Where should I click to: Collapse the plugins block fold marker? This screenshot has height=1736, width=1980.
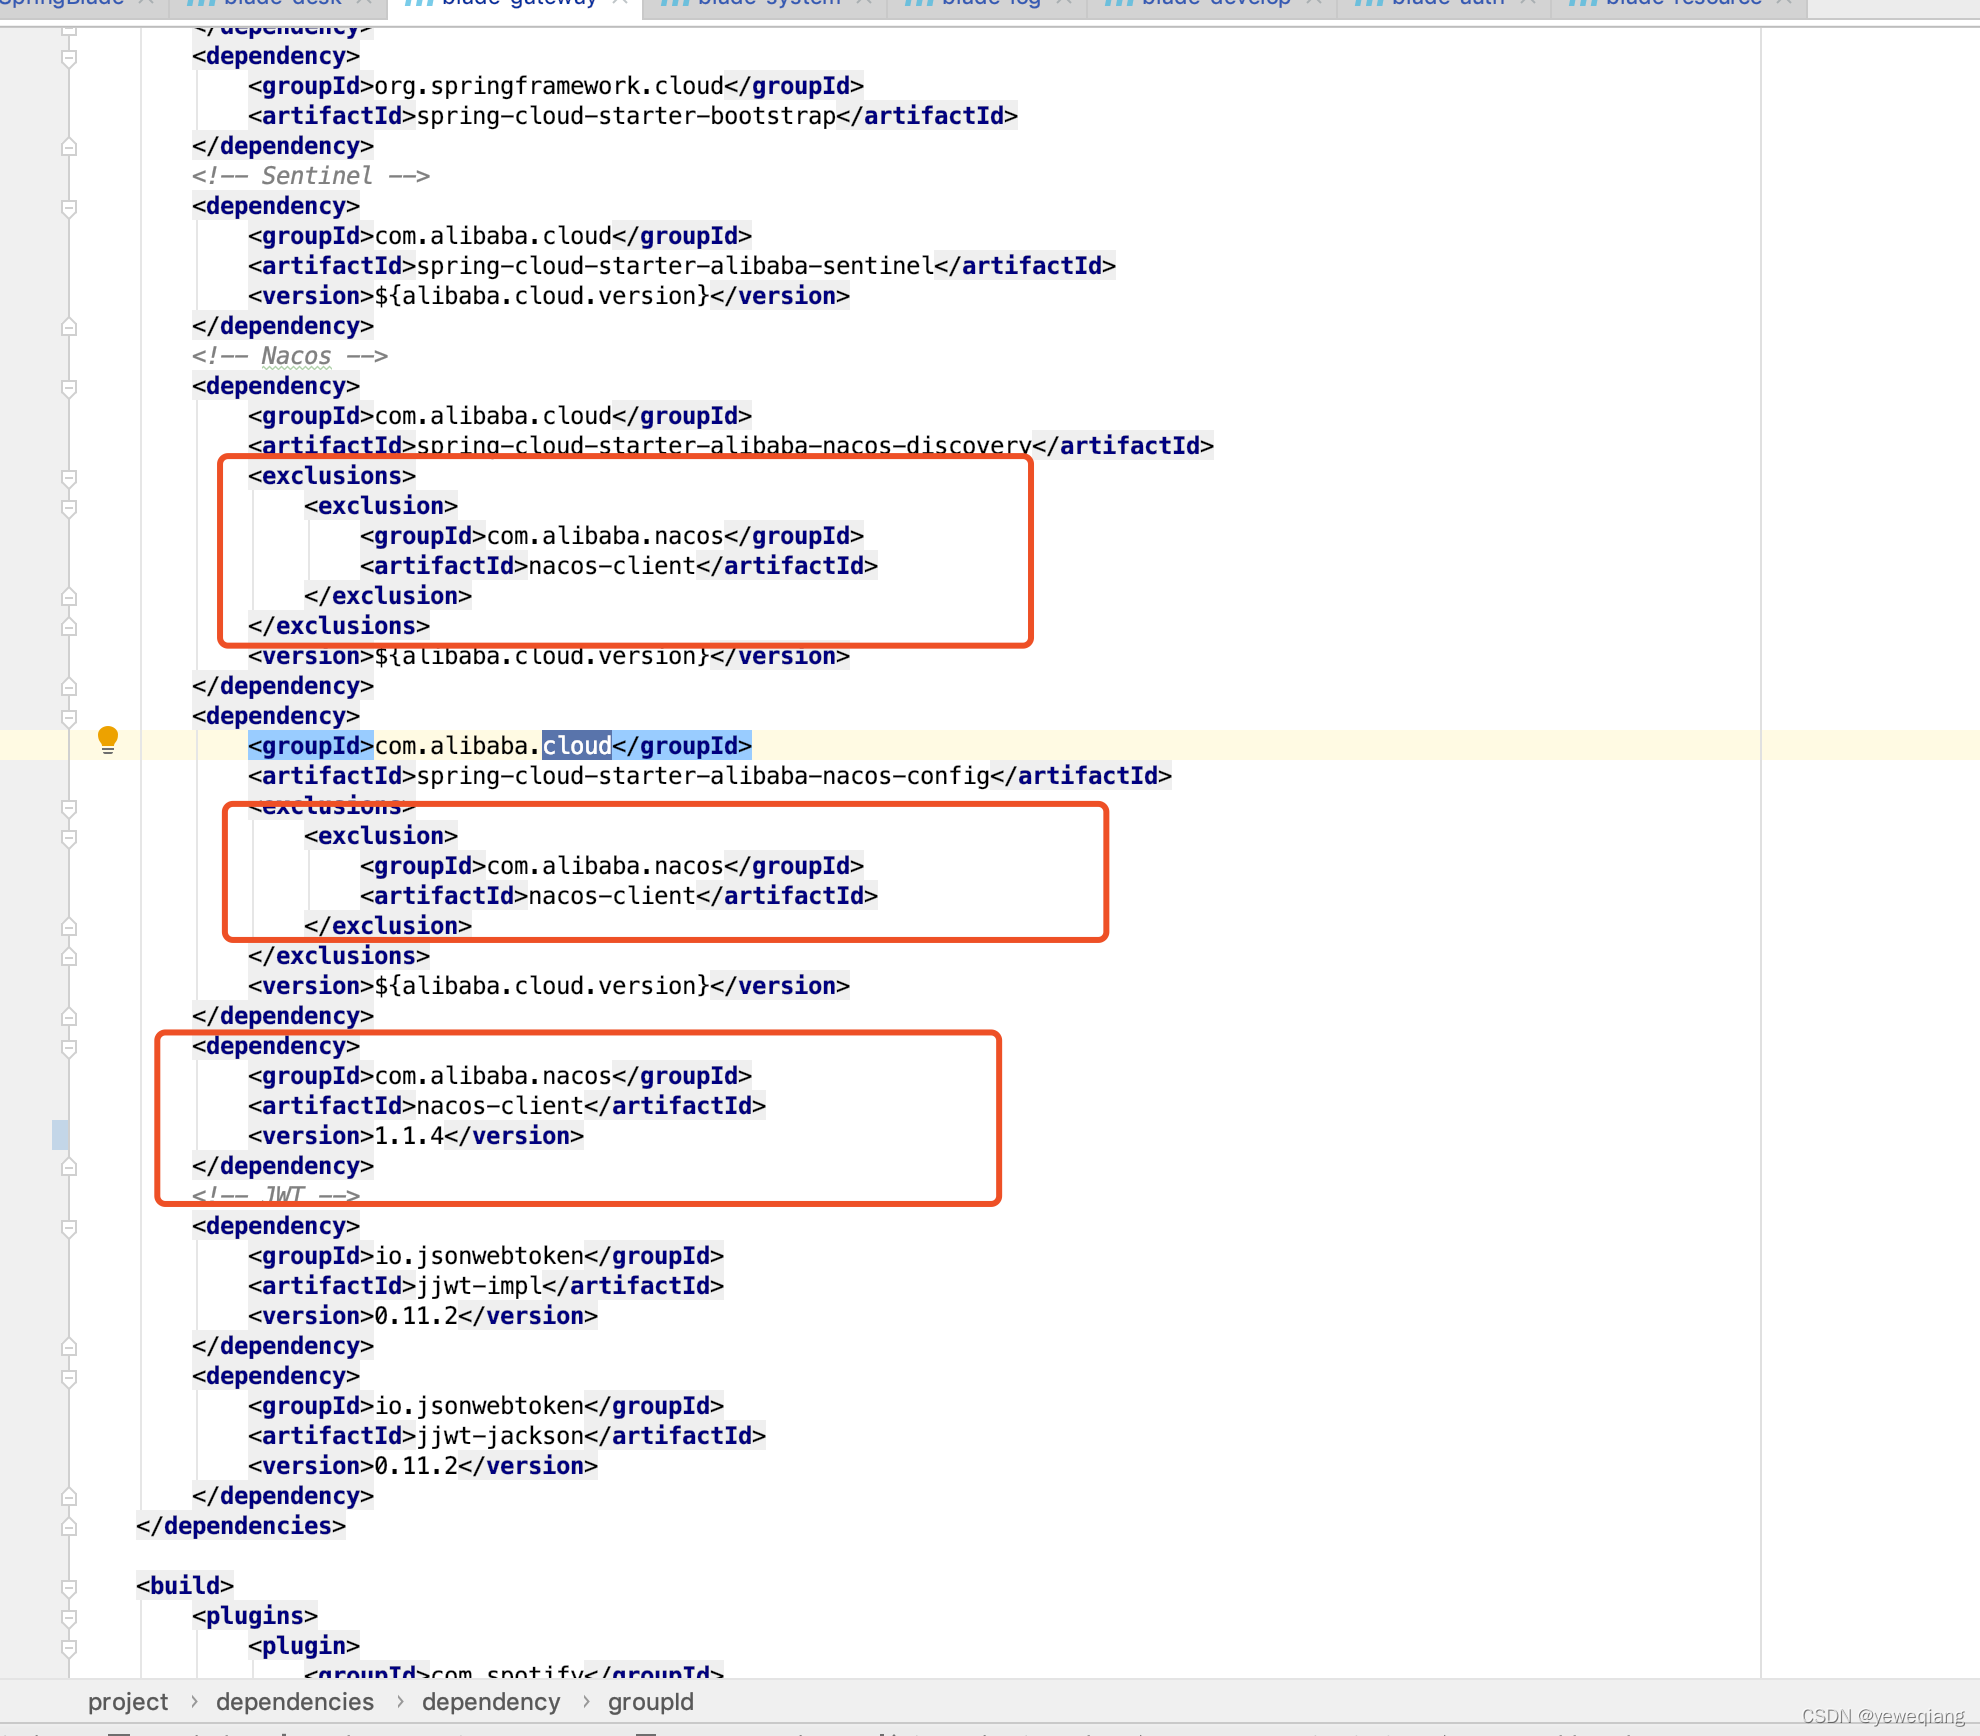click(x=68, y=1616)
